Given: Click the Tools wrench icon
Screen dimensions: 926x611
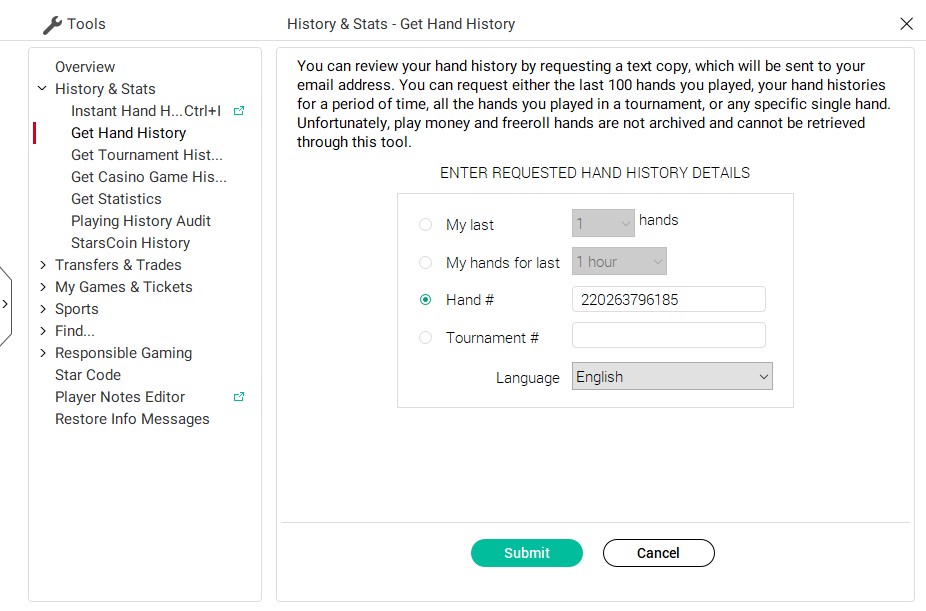Looking at the screenshot, I should pos(52,25).
